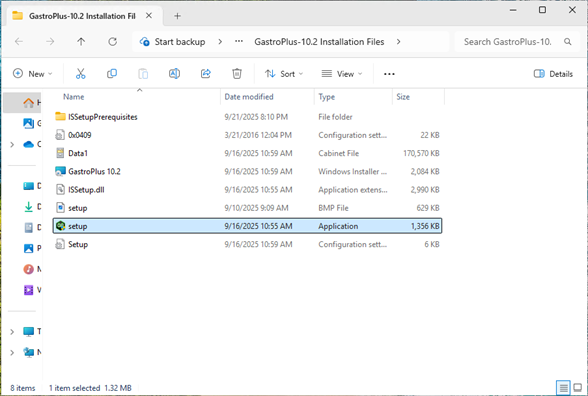Viewport: 588px width, 396px height.
Task: Expand the OneDrive tree node chevron
Action: [12, 144]
